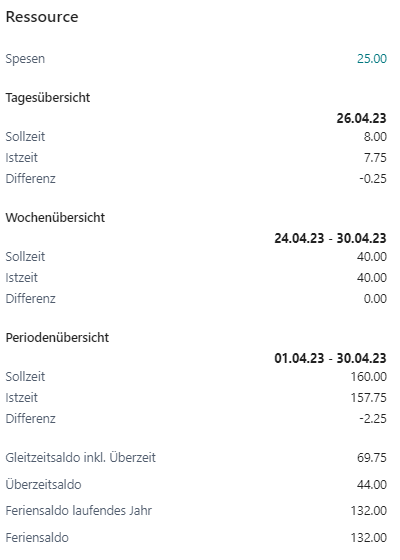Select the daily Differenz value -0.25

[x=373, y=178]
